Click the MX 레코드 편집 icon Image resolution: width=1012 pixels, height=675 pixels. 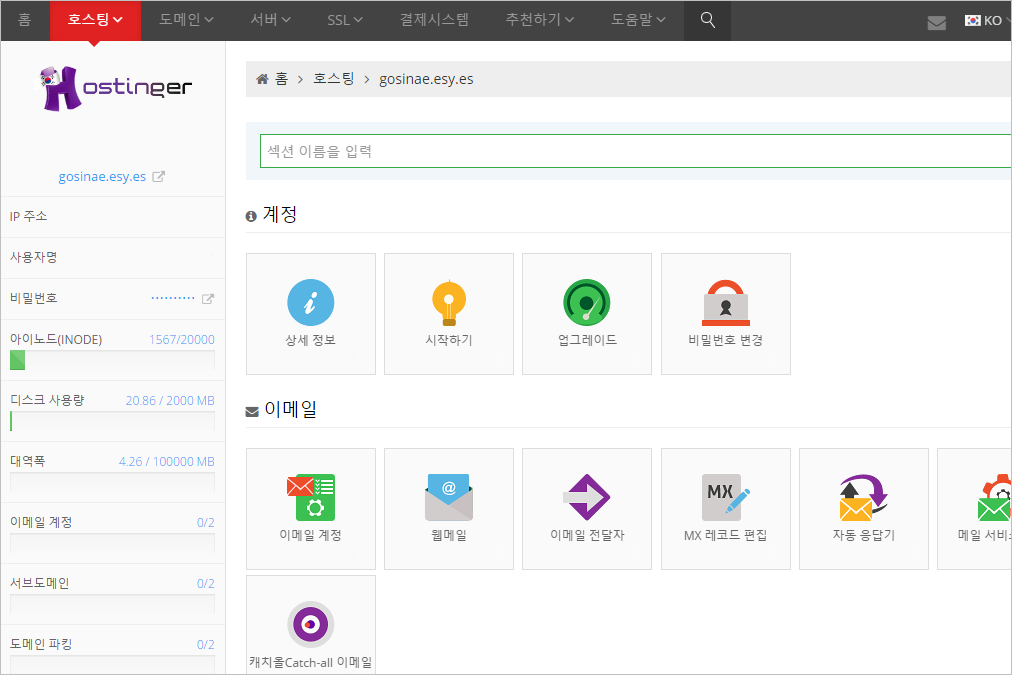point(725,498)
